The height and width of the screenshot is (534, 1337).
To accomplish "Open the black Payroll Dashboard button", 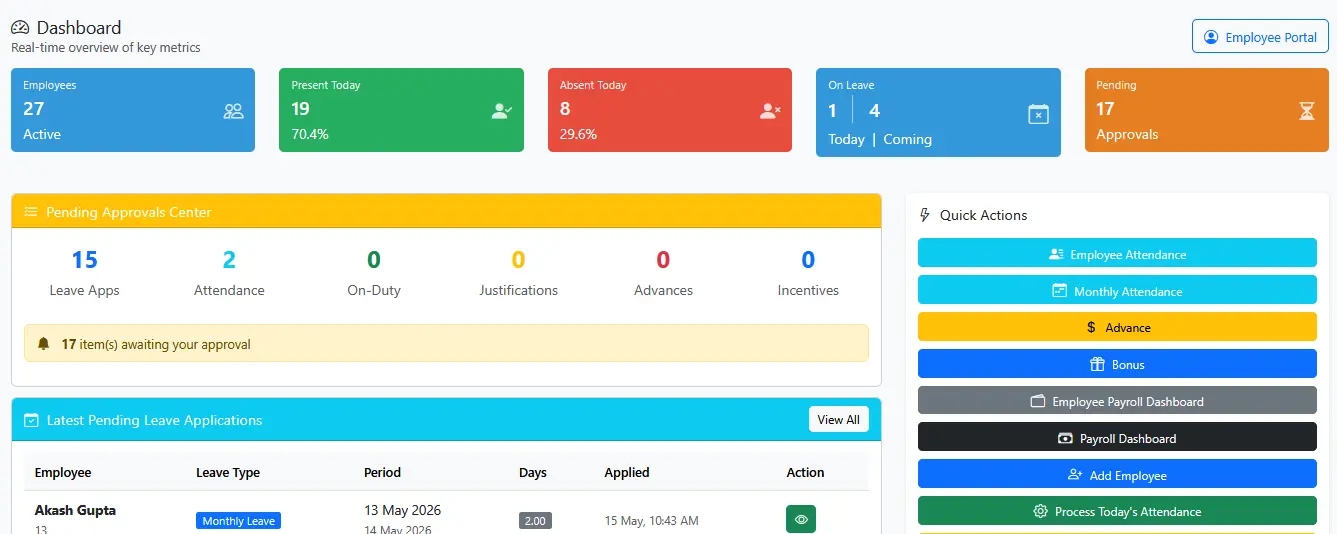I will [x=1117, y=438].
